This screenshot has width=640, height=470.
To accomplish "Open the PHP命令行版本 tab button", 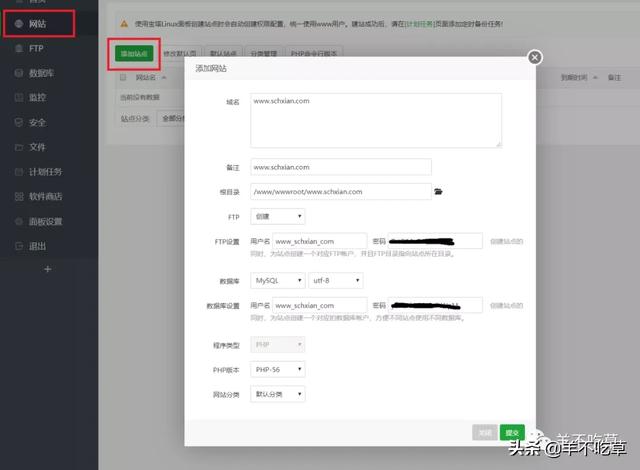I will [314, 53].
